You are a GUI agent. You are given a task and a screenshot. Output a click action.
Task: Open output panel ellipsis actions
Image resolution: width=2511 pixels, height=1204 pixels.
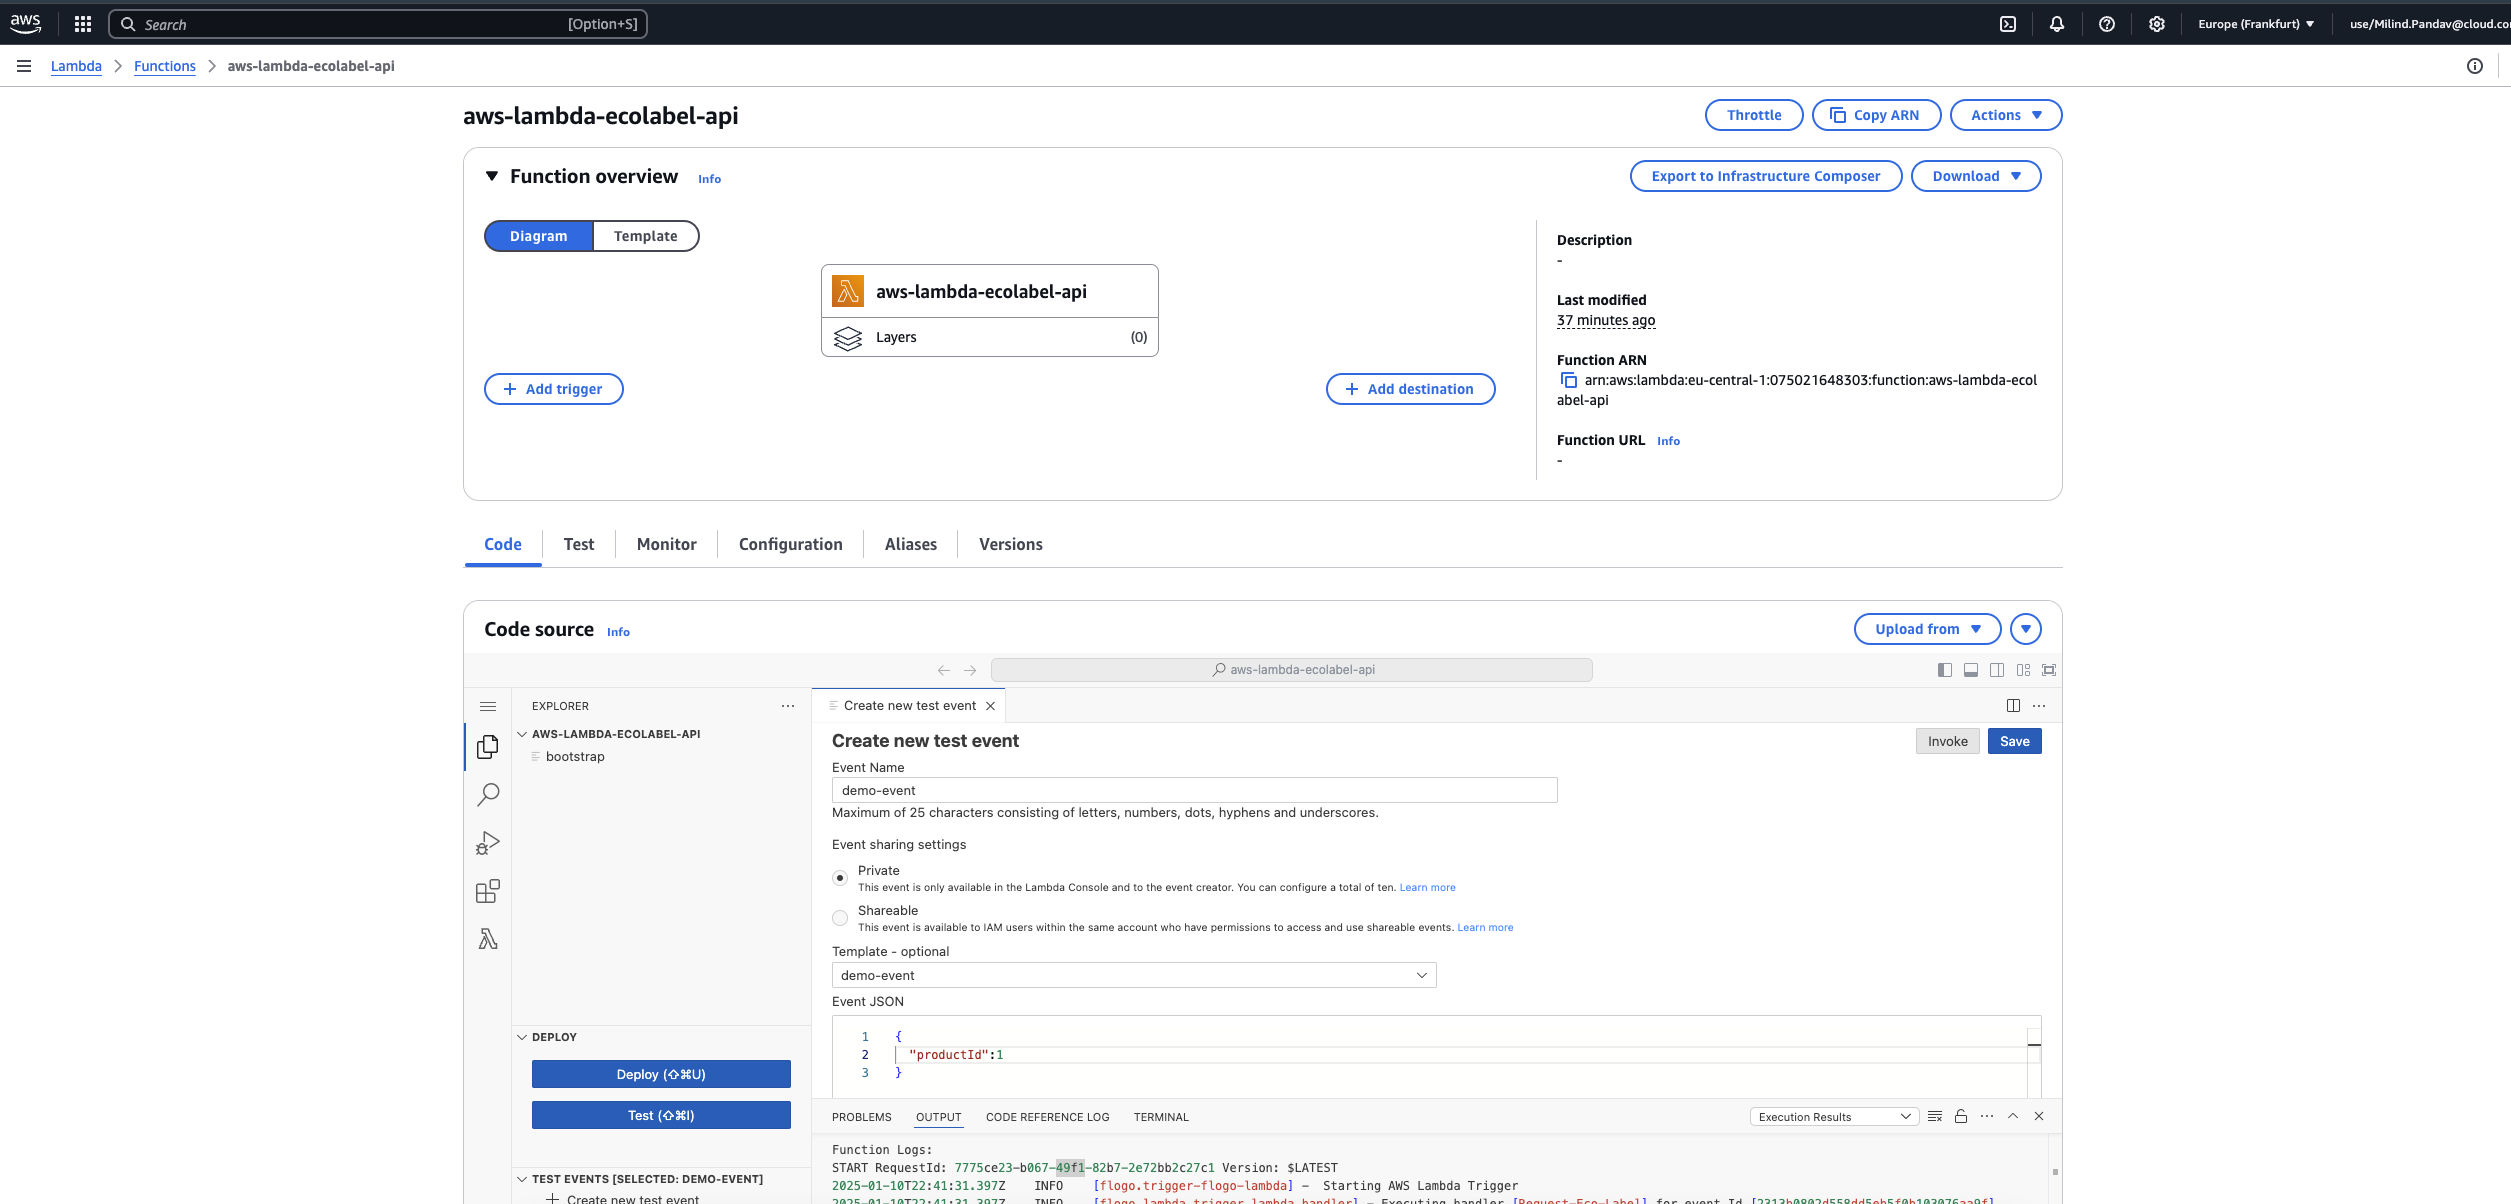point(1987,1116)
